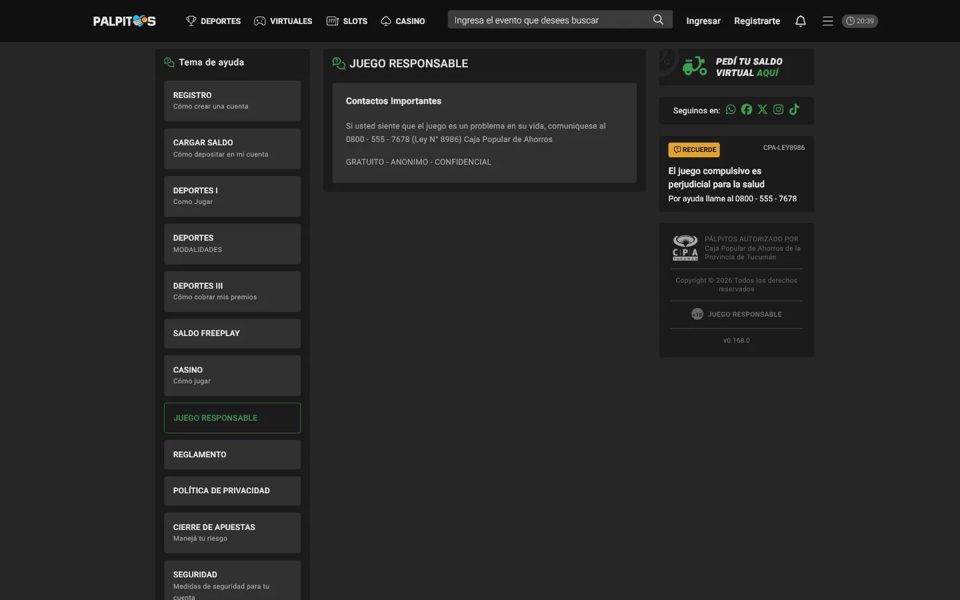960x600 pixels.
Task: Open Palpitos Facebook page
Action: pyautogui.click(x=746, y=110)
